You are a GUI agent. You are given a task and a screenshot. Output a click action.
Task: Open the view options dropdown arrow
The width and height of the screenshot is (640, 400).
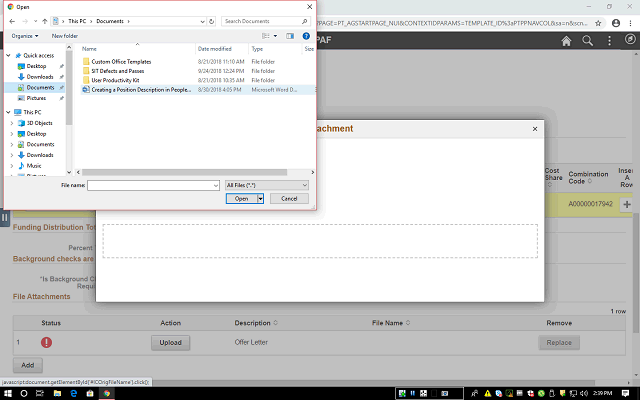tap(276, 36)
